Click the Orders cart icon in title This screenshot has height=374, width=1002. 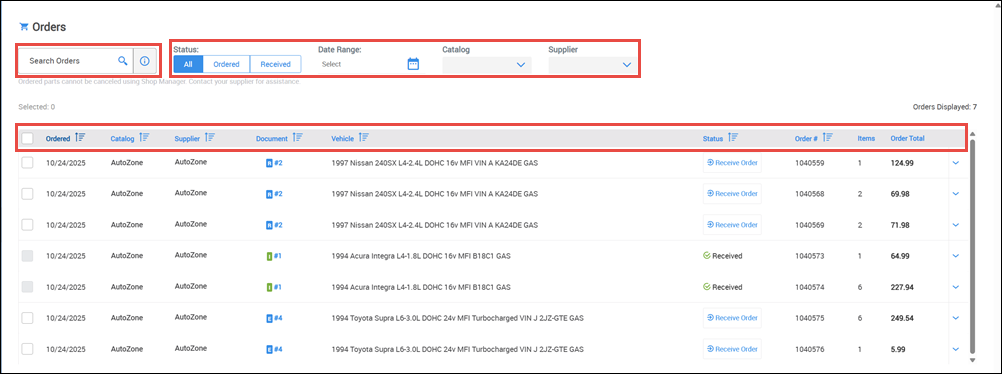coord(24,27)
